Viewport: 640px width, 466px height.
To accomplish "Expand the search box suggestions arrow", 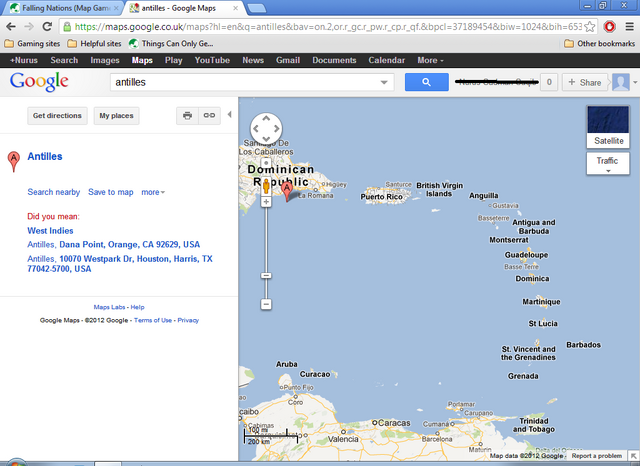I will pyautogui.click(x=384, y=82).
